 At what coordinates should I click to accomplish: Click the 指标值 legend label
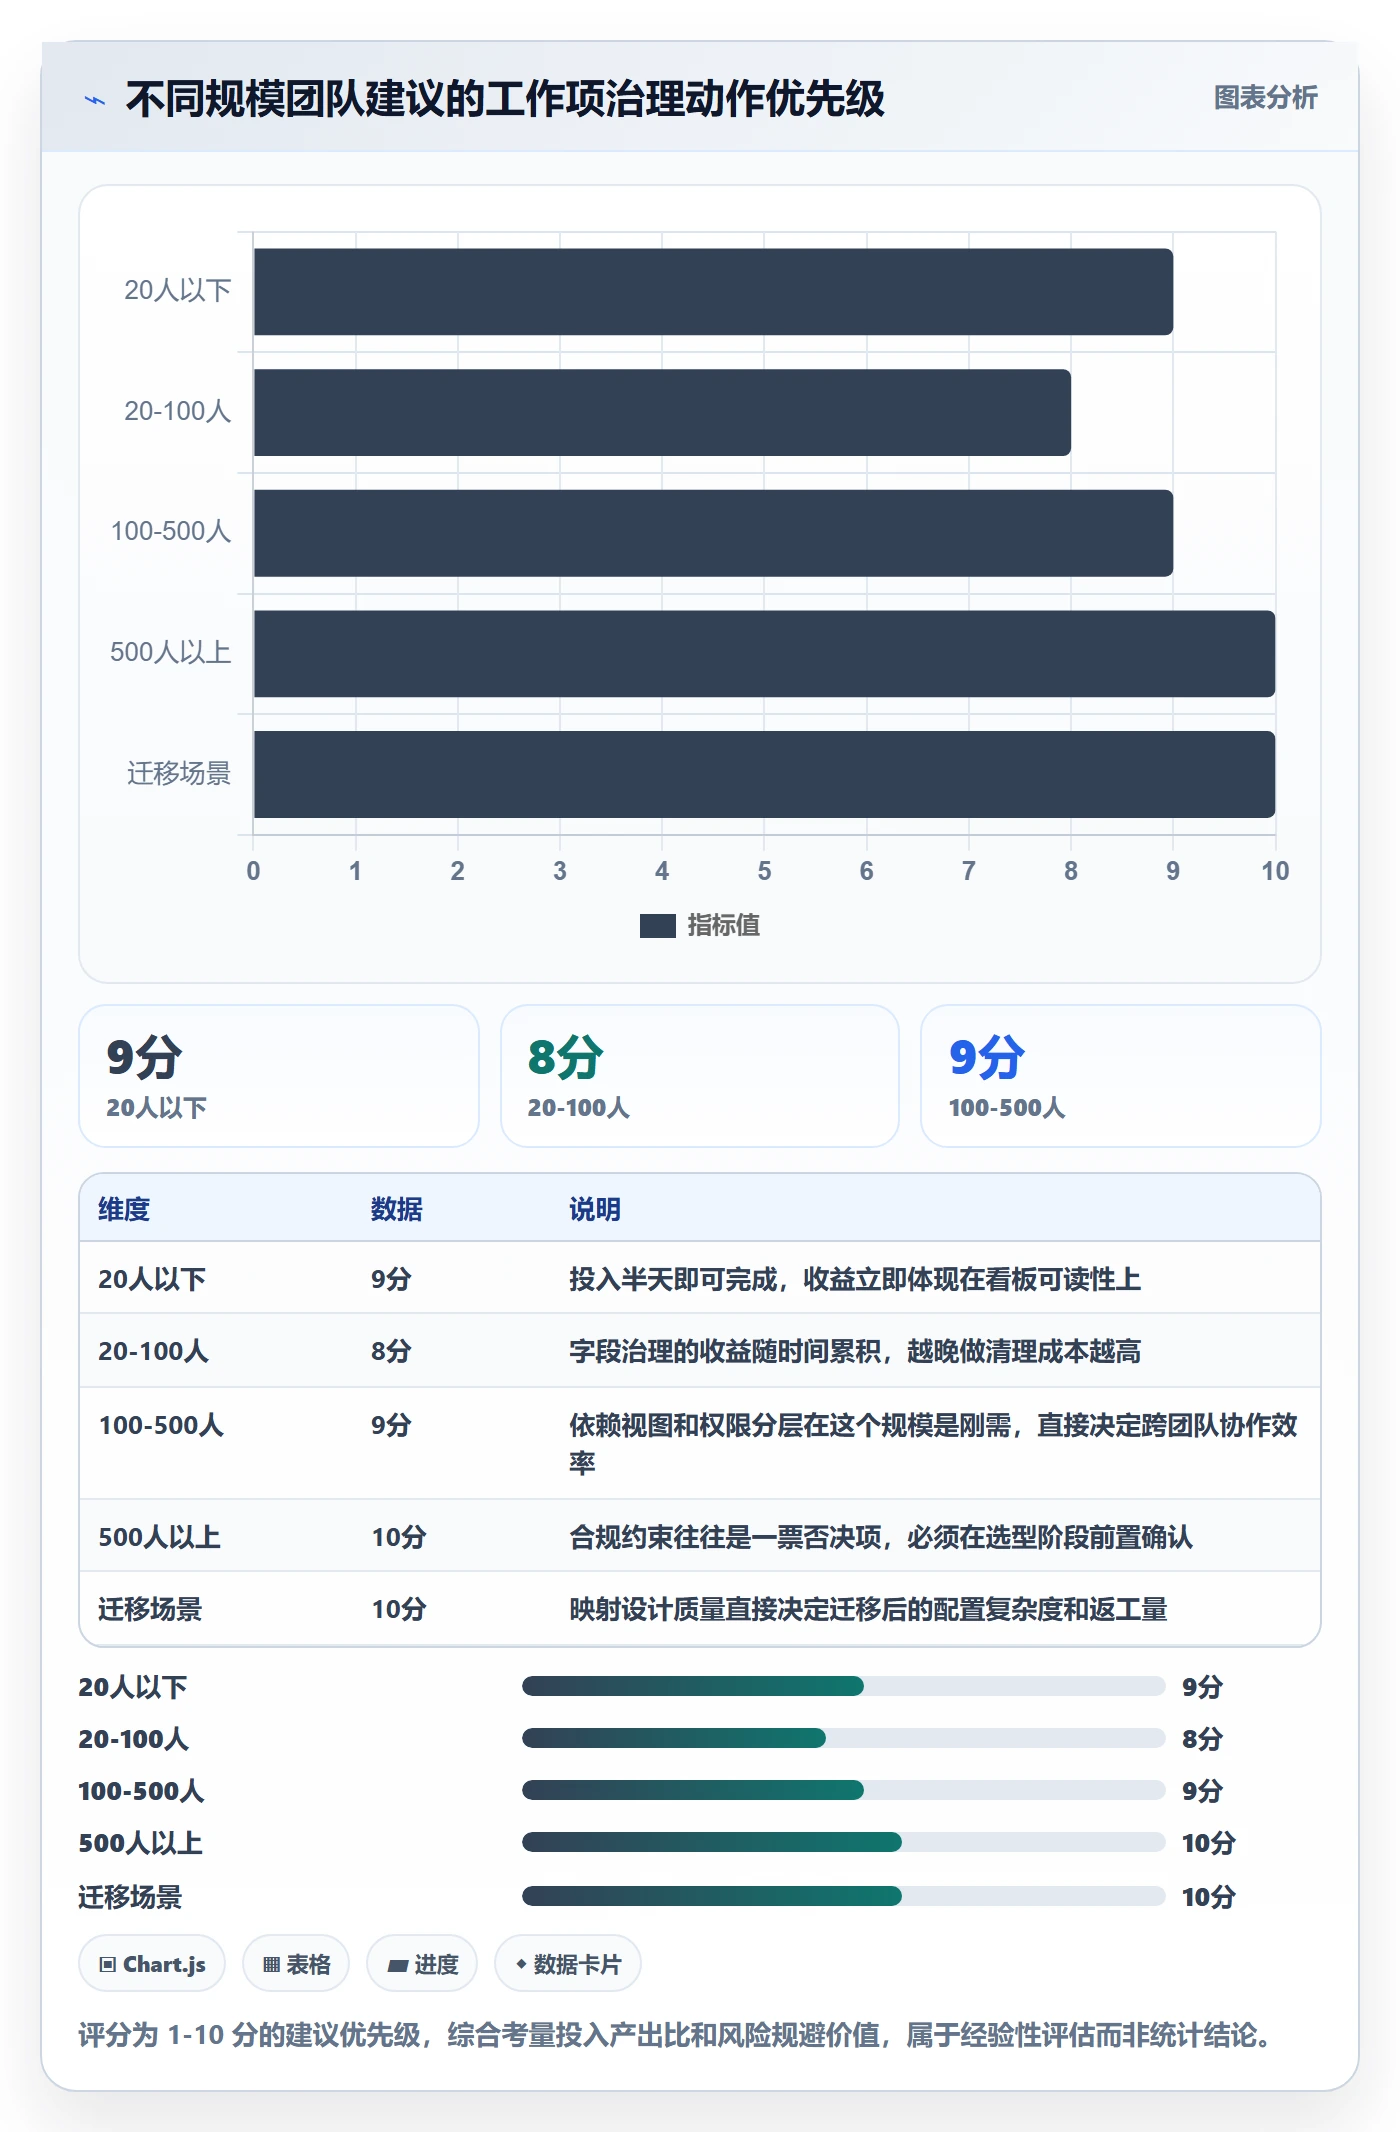tap(723, 926)
